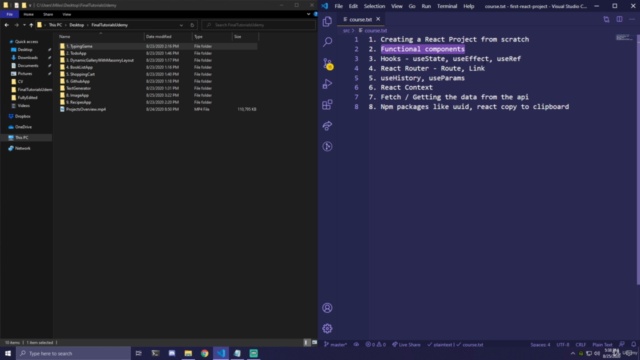Open the Accounts icon in VS Code
The image size is (640, 360).
click(327, 308)
